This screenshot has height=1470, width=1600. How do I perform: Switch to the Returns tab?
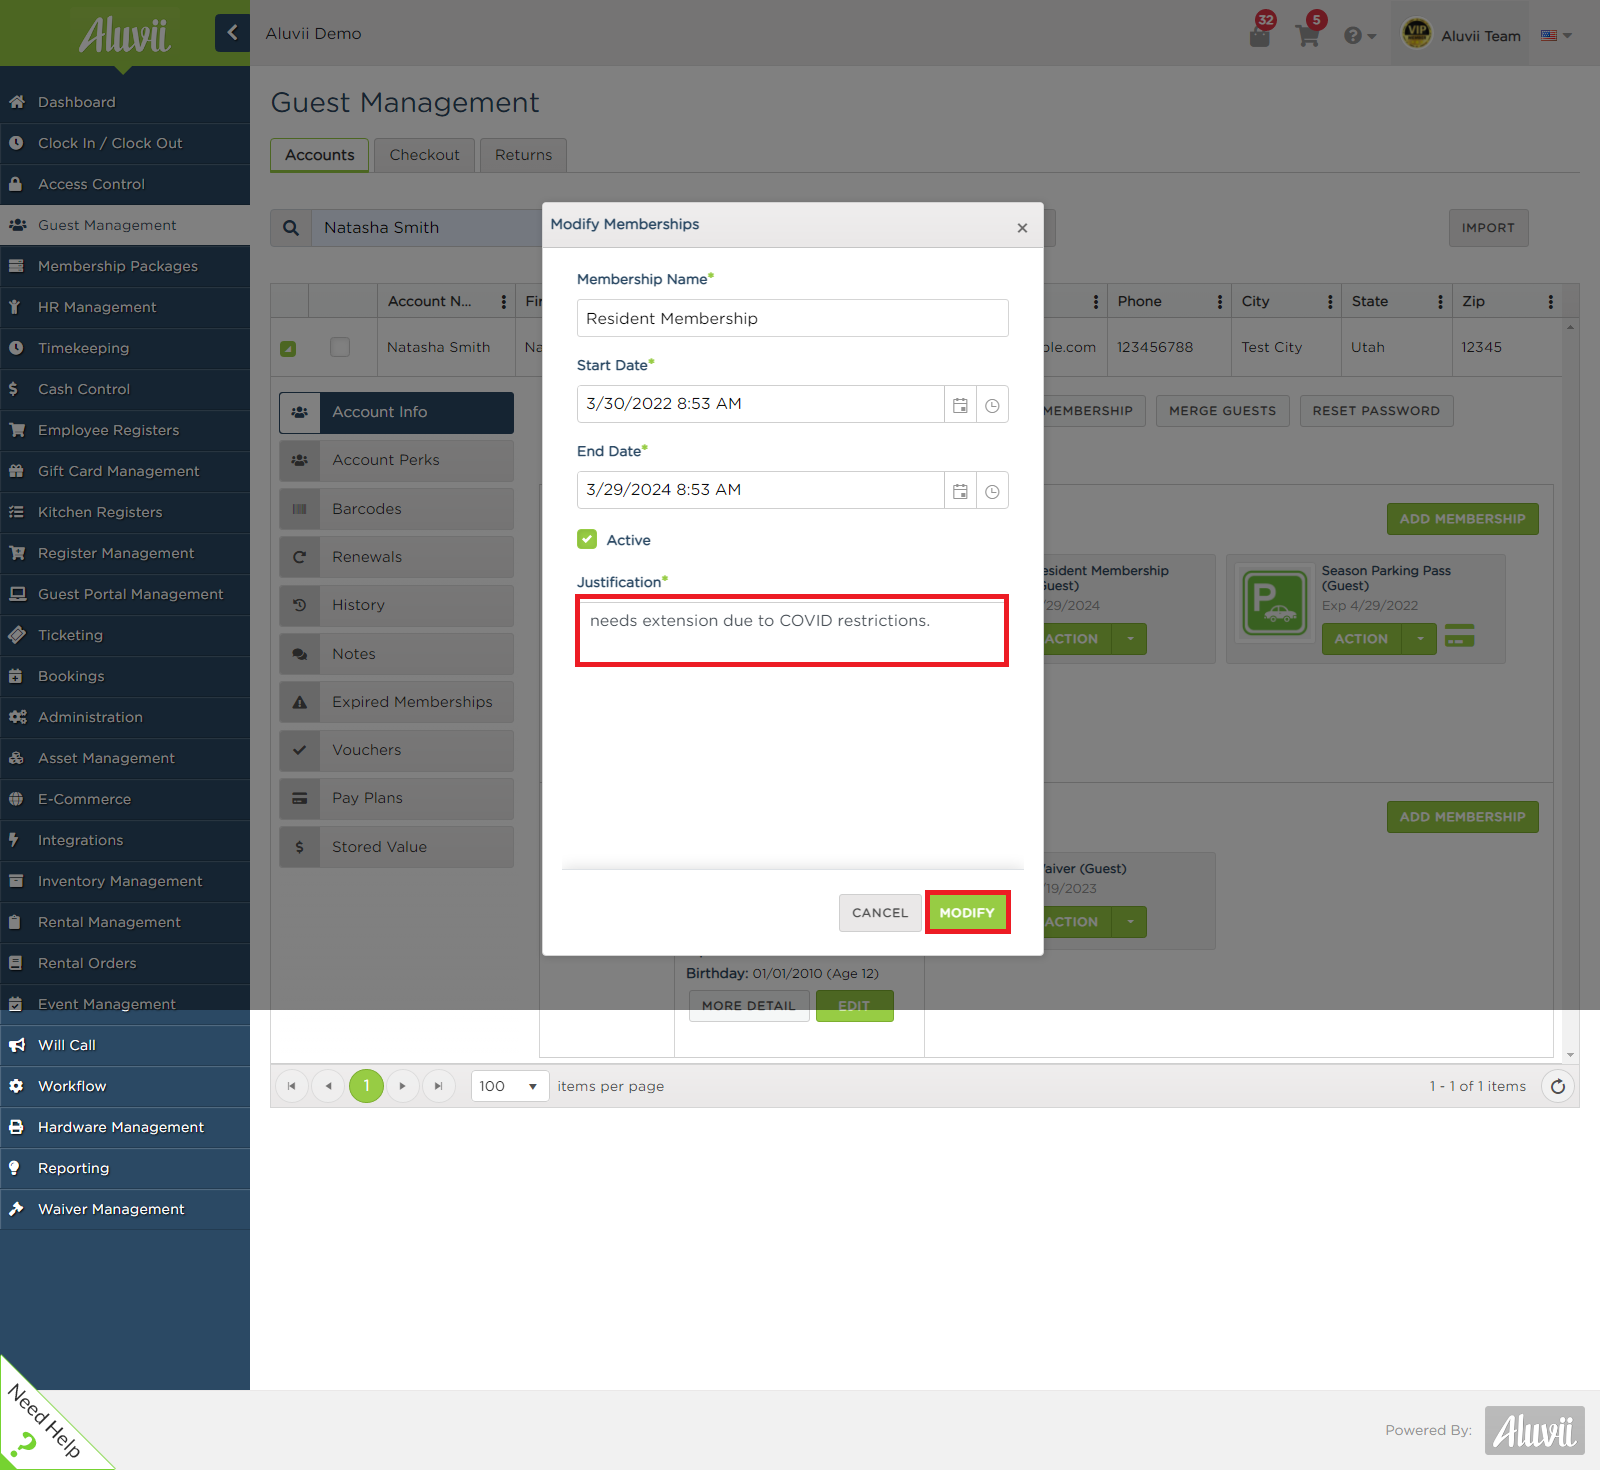click(523, 155)
